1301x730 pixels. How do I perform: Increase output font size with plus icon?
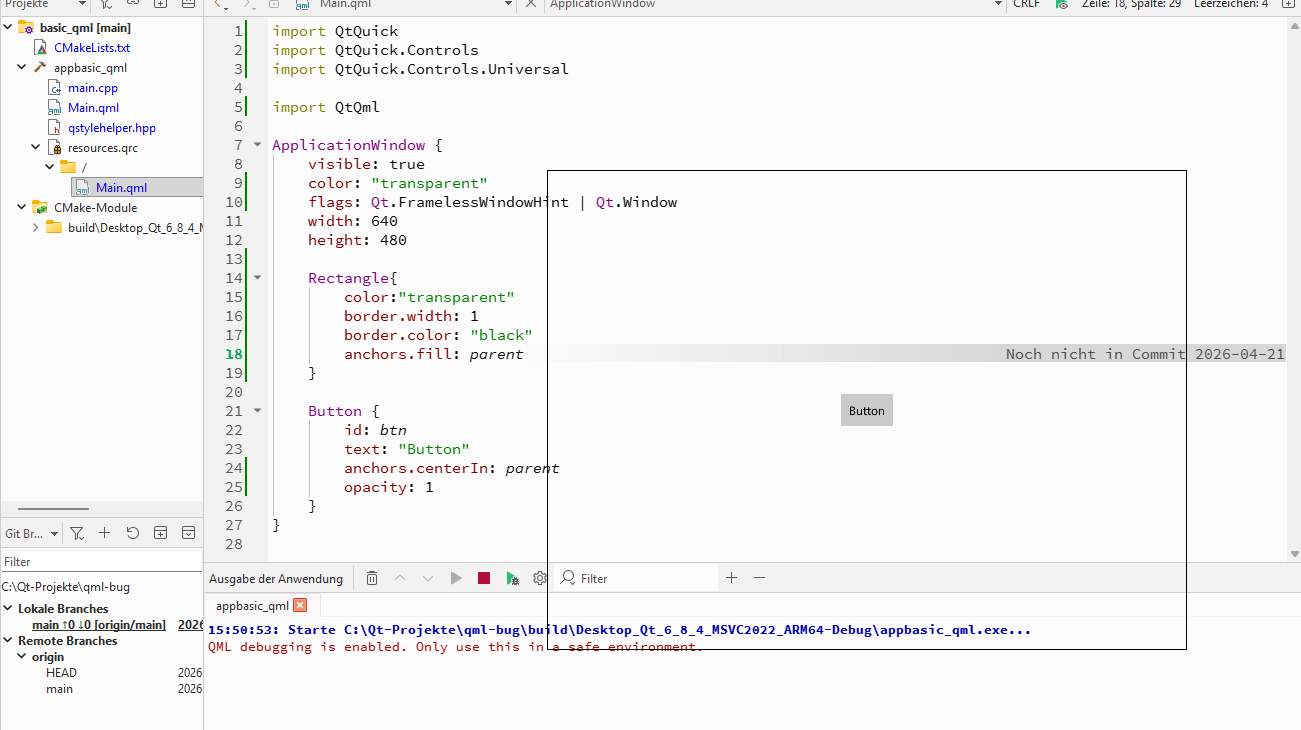pyautogui.click(x=731, y=578)
